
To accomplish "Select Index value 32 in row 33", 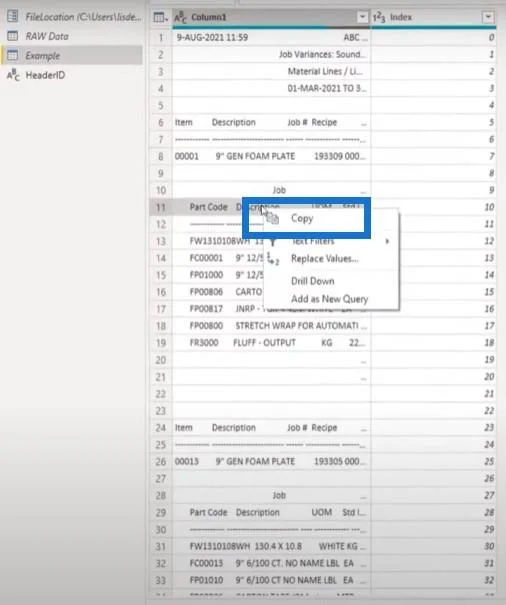I will pos(433,581).
